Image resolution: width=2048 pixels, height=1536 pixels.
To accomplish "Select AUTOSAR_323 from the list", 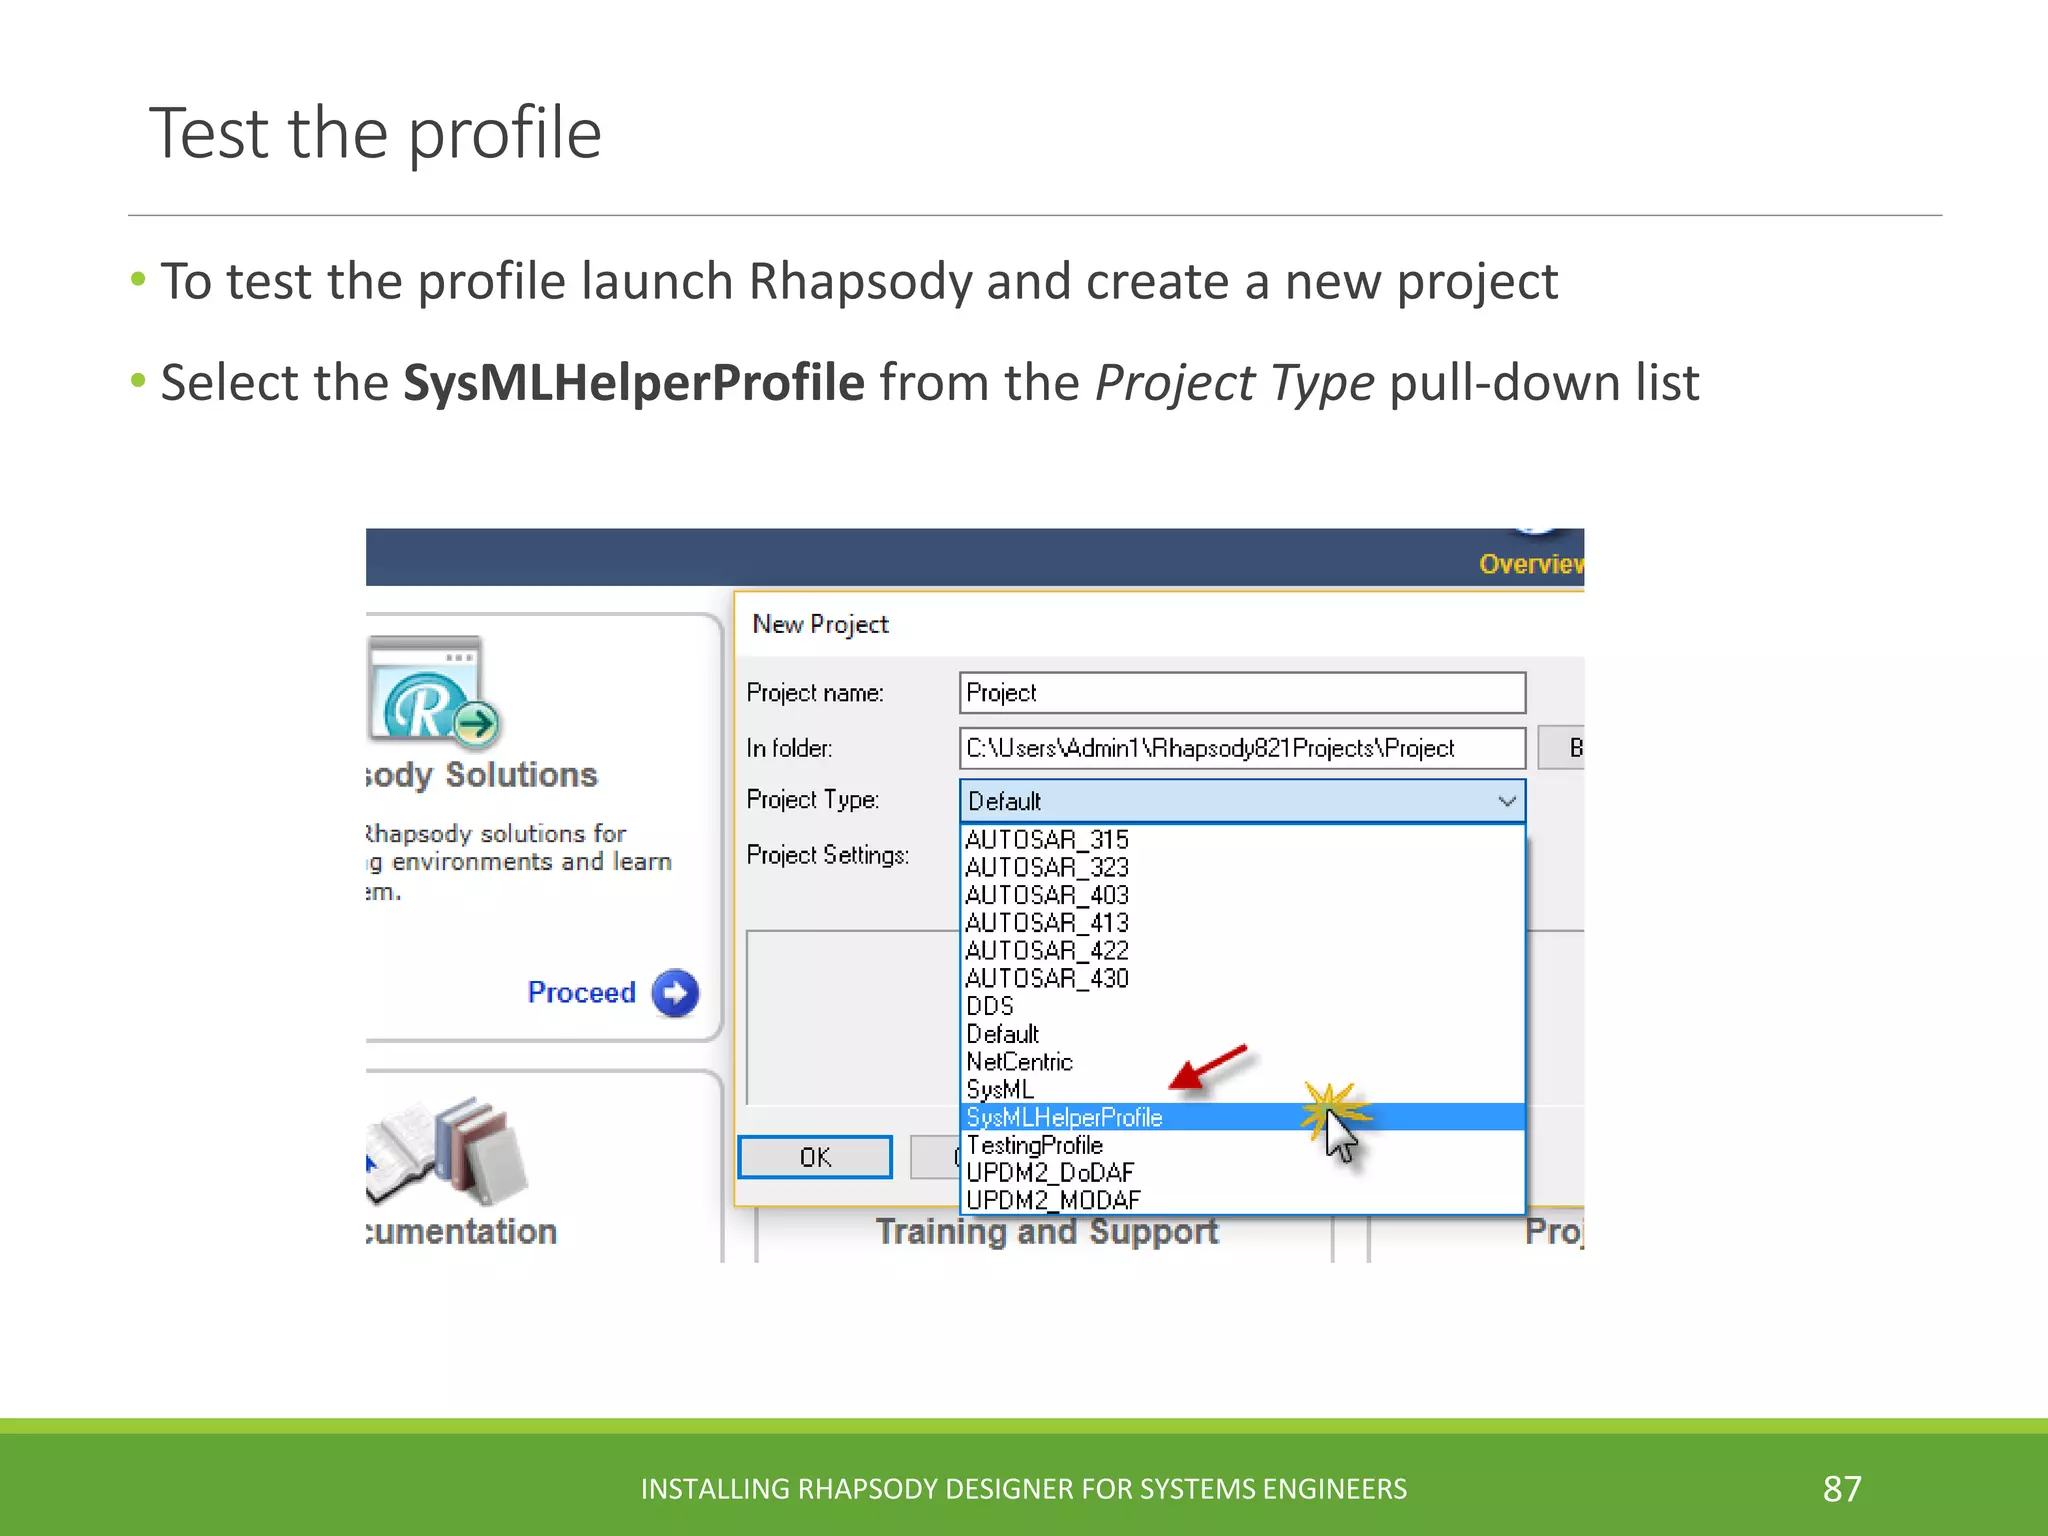I will click(x=1242, y=867).
